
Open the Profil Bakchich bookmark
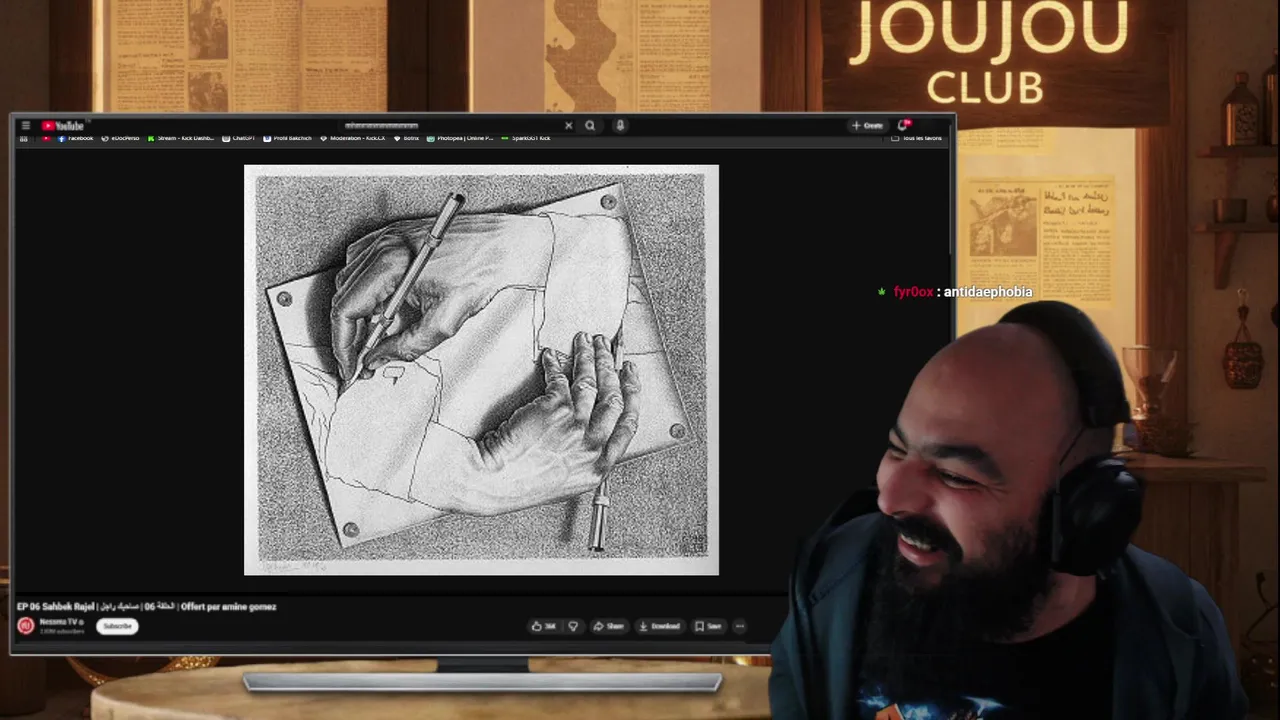tap(288, 138)
